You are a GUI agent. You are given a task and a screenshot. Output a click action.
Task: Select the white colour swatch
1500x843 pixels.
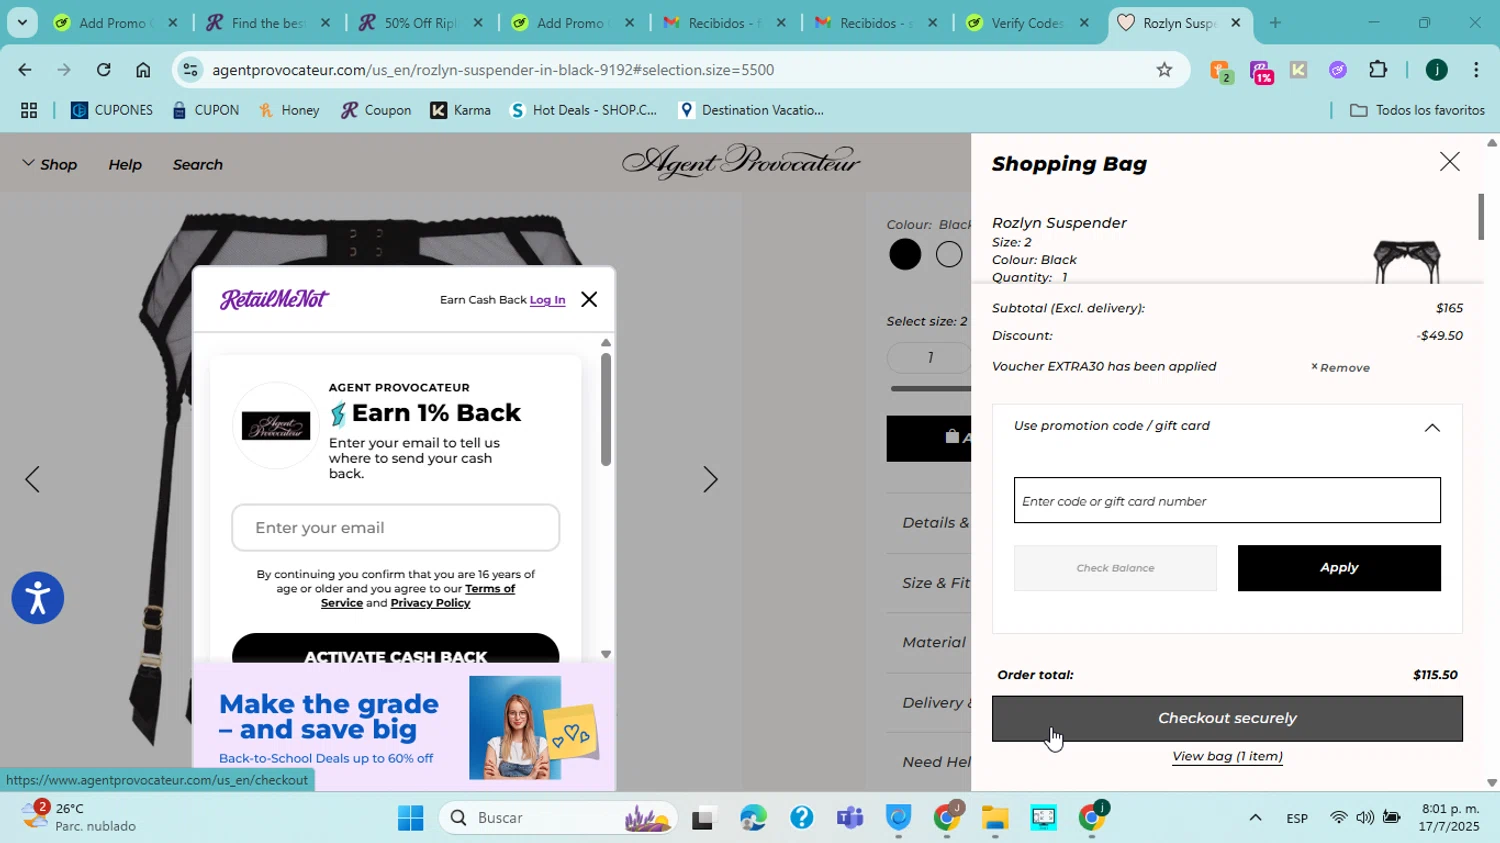click(x=948, y=254)
